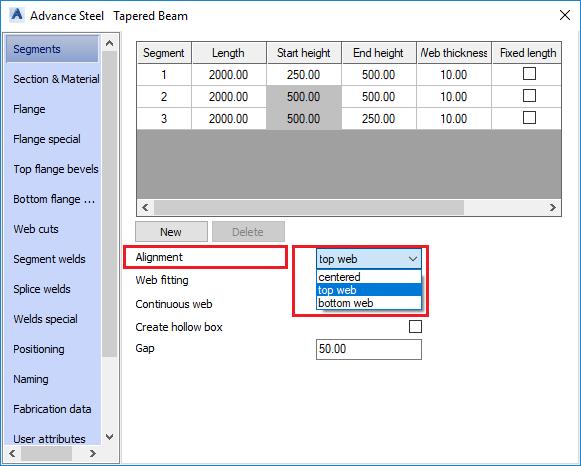The image size is (581, 466).
Task: Open the Bottom flange tab
Action: pos(54,199)
